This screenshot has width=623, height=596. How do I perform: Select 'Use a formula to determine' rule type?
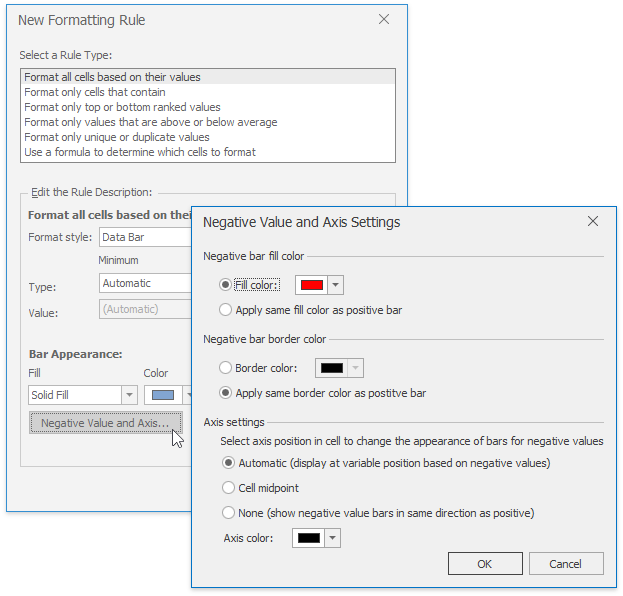point(140,152)
